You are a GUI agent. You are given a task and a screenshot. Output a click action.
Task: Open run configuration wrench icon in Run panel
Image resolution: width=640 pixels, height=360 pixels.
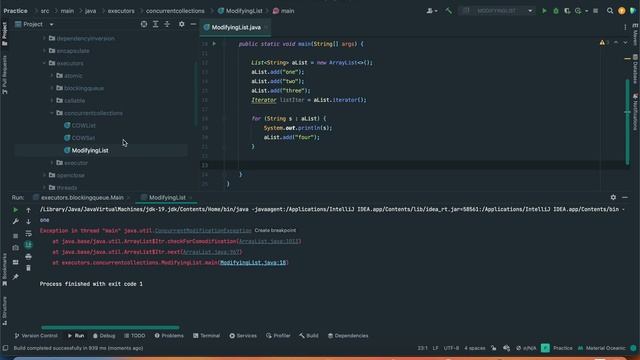click(x=16, y=221)
